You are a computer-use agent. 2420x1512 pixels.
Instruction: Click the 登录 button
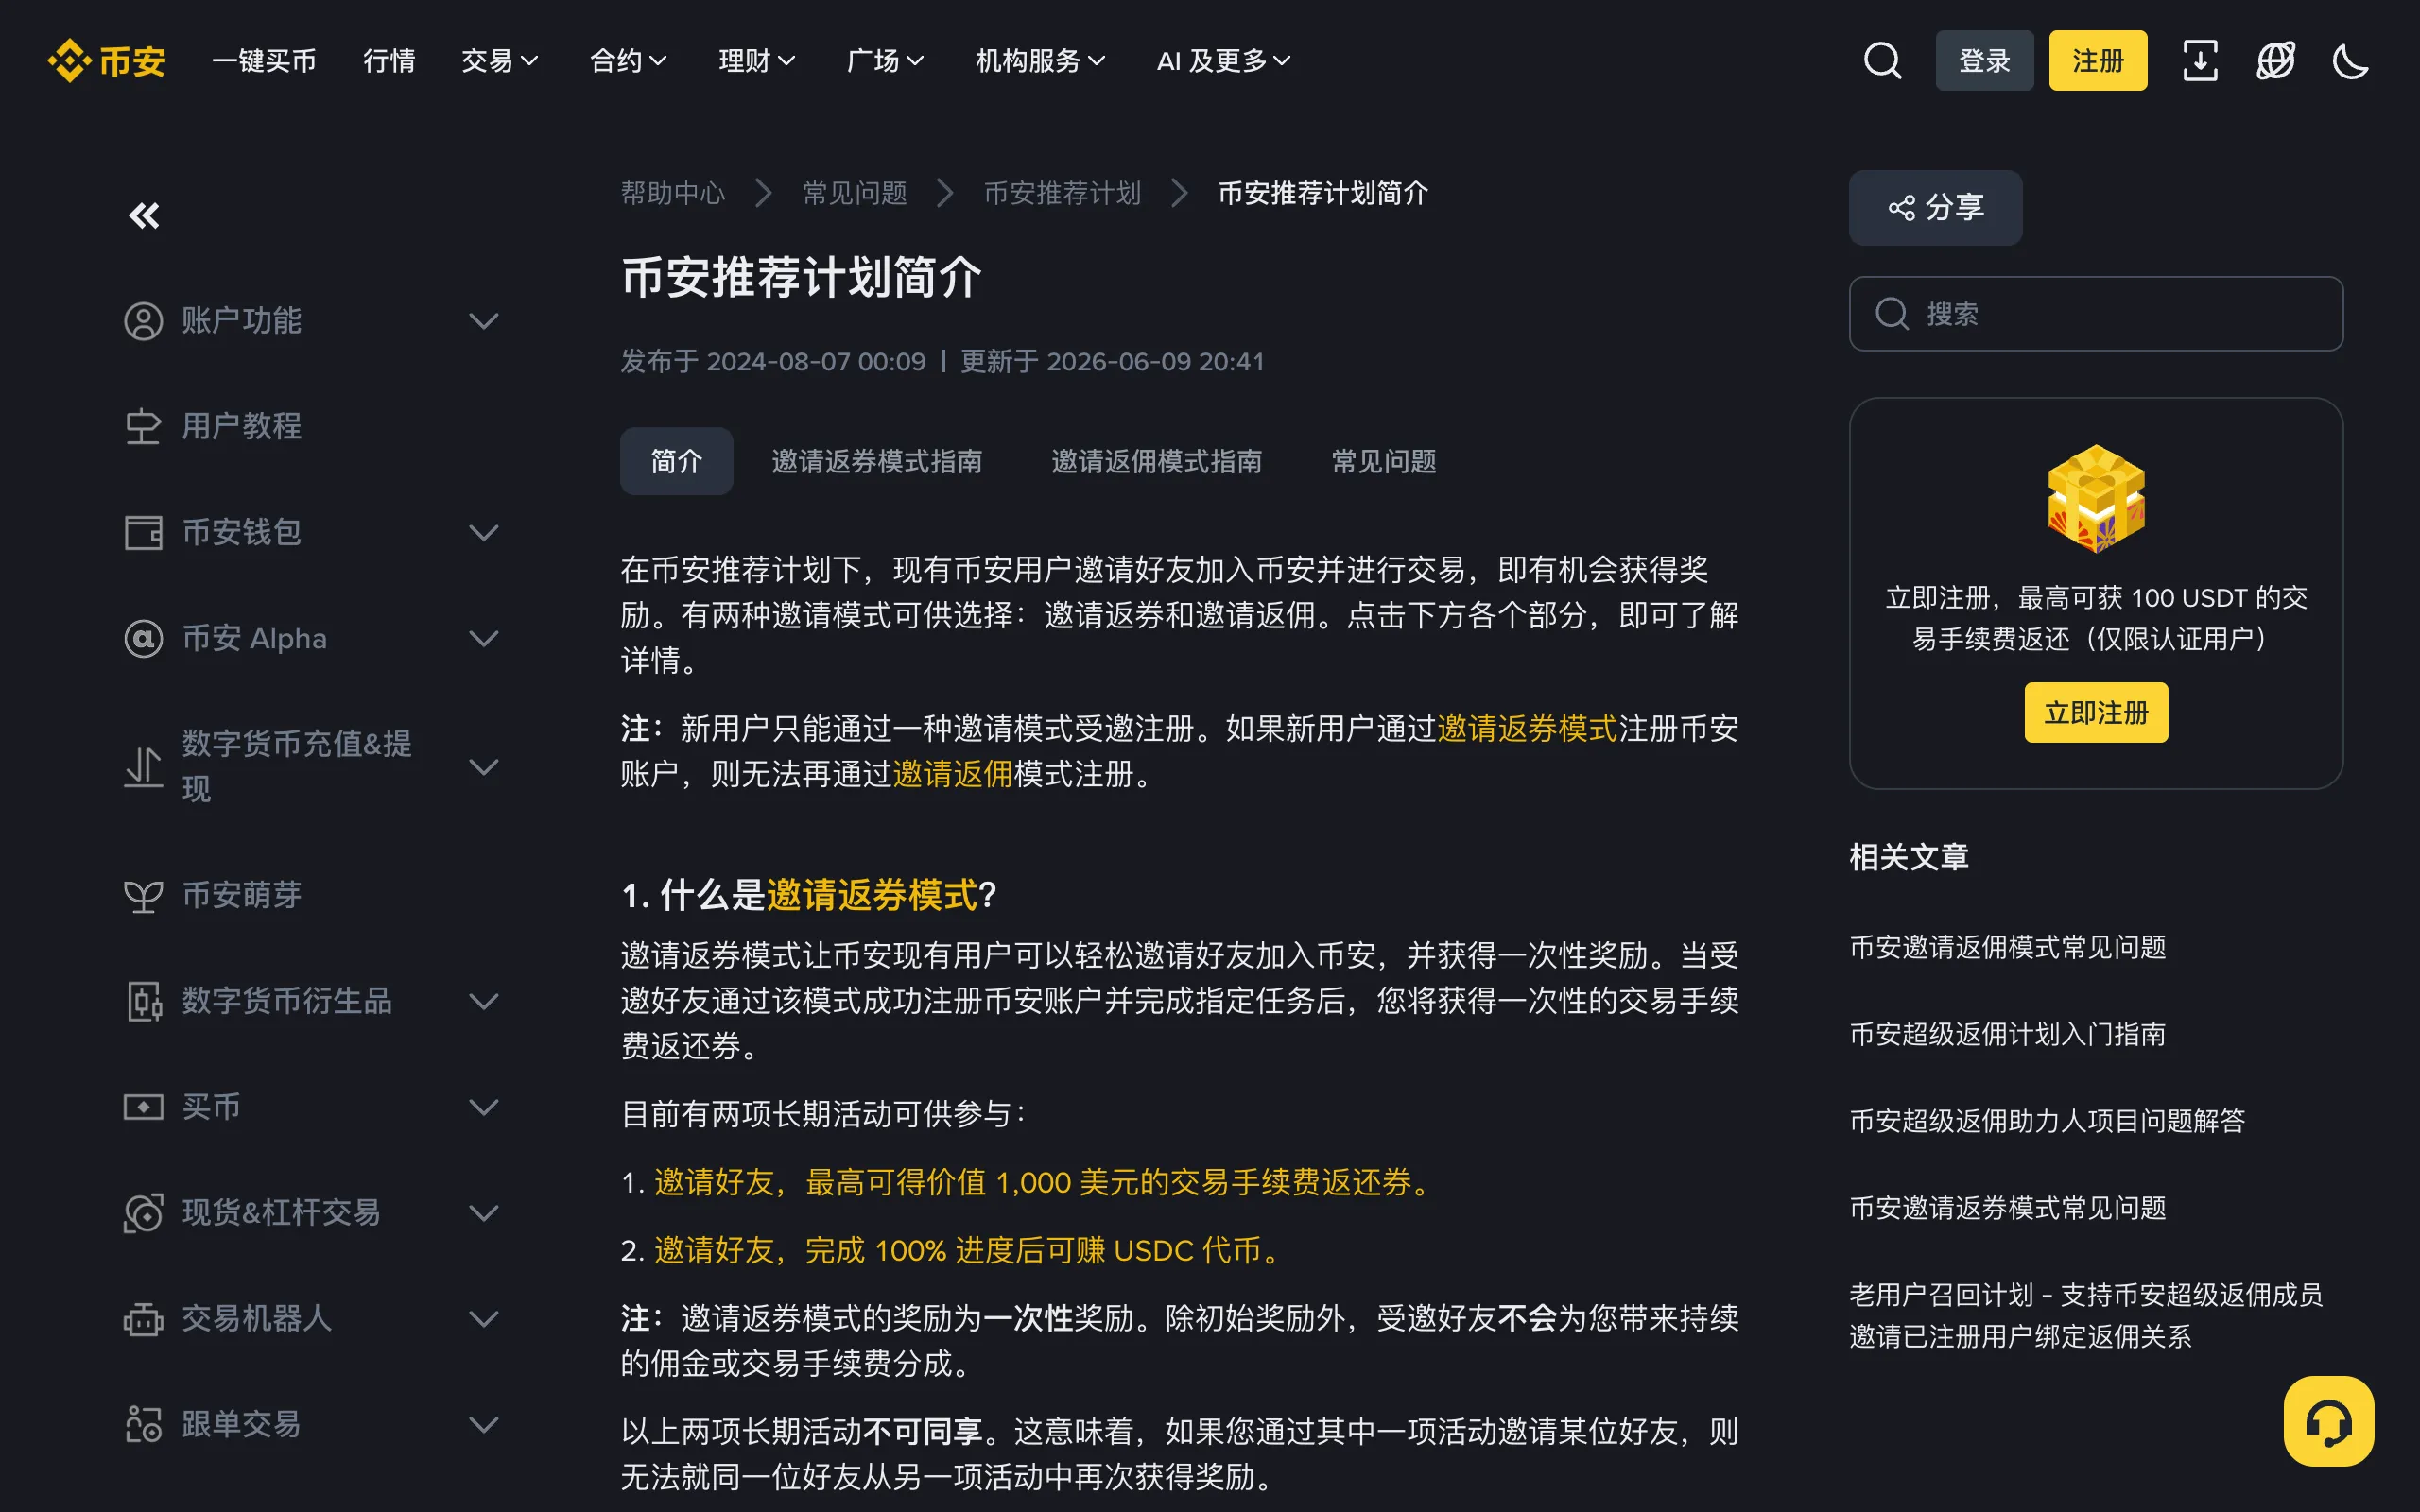1984,61
